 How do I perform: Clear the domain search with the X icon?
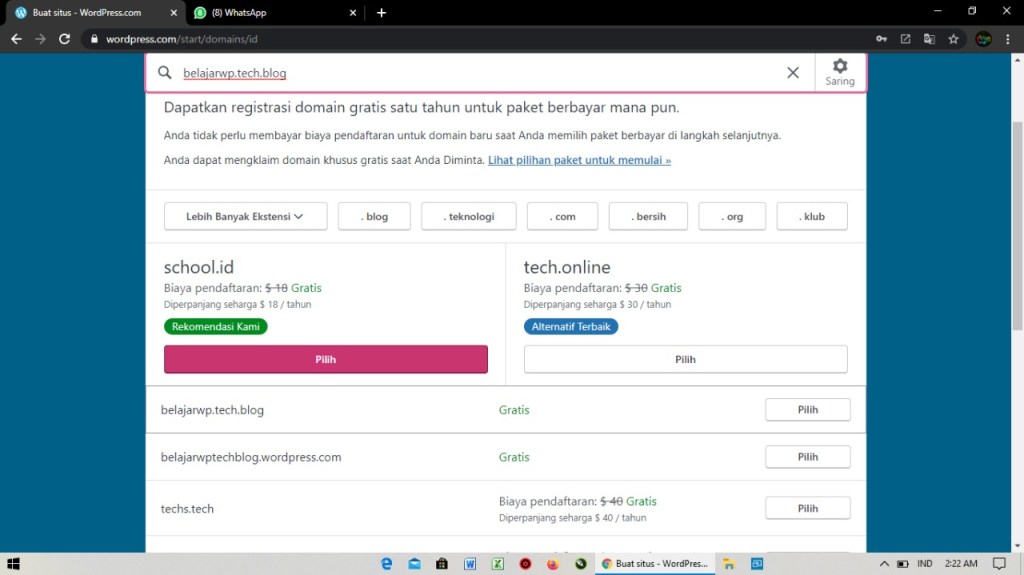click(x=793, y=73)
